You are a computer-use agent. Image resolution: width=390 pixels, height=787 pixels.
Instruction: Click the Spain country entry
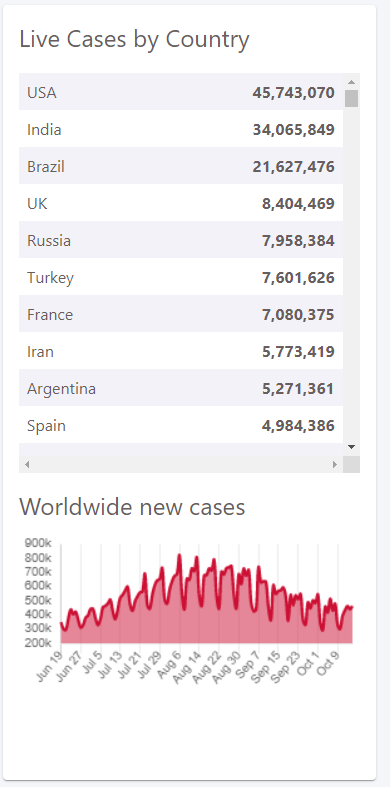click(x=46, y=426)
